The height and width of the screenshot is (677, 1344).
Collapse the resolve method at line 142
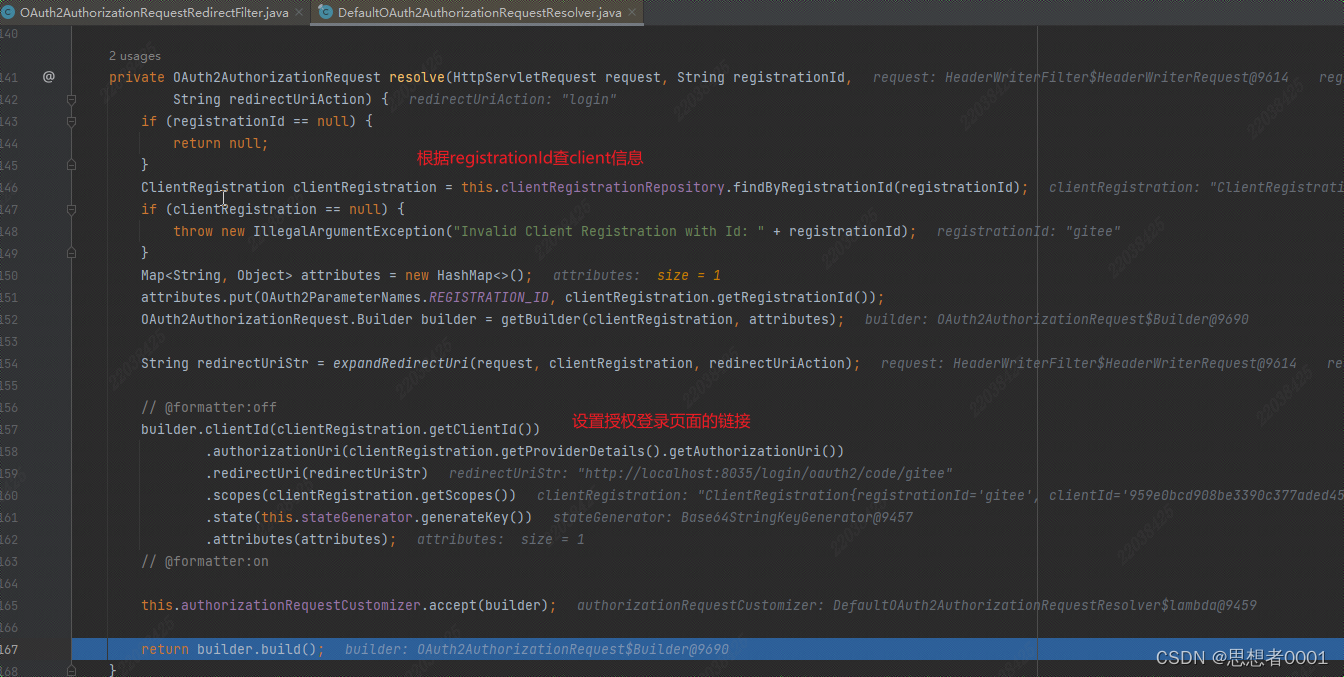(72, 99)
